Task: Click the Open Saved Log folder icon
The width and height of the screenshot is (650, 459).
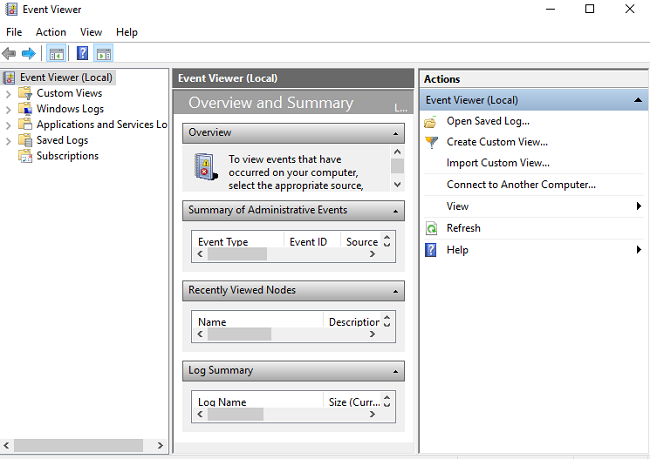Action: pos(431,121)
